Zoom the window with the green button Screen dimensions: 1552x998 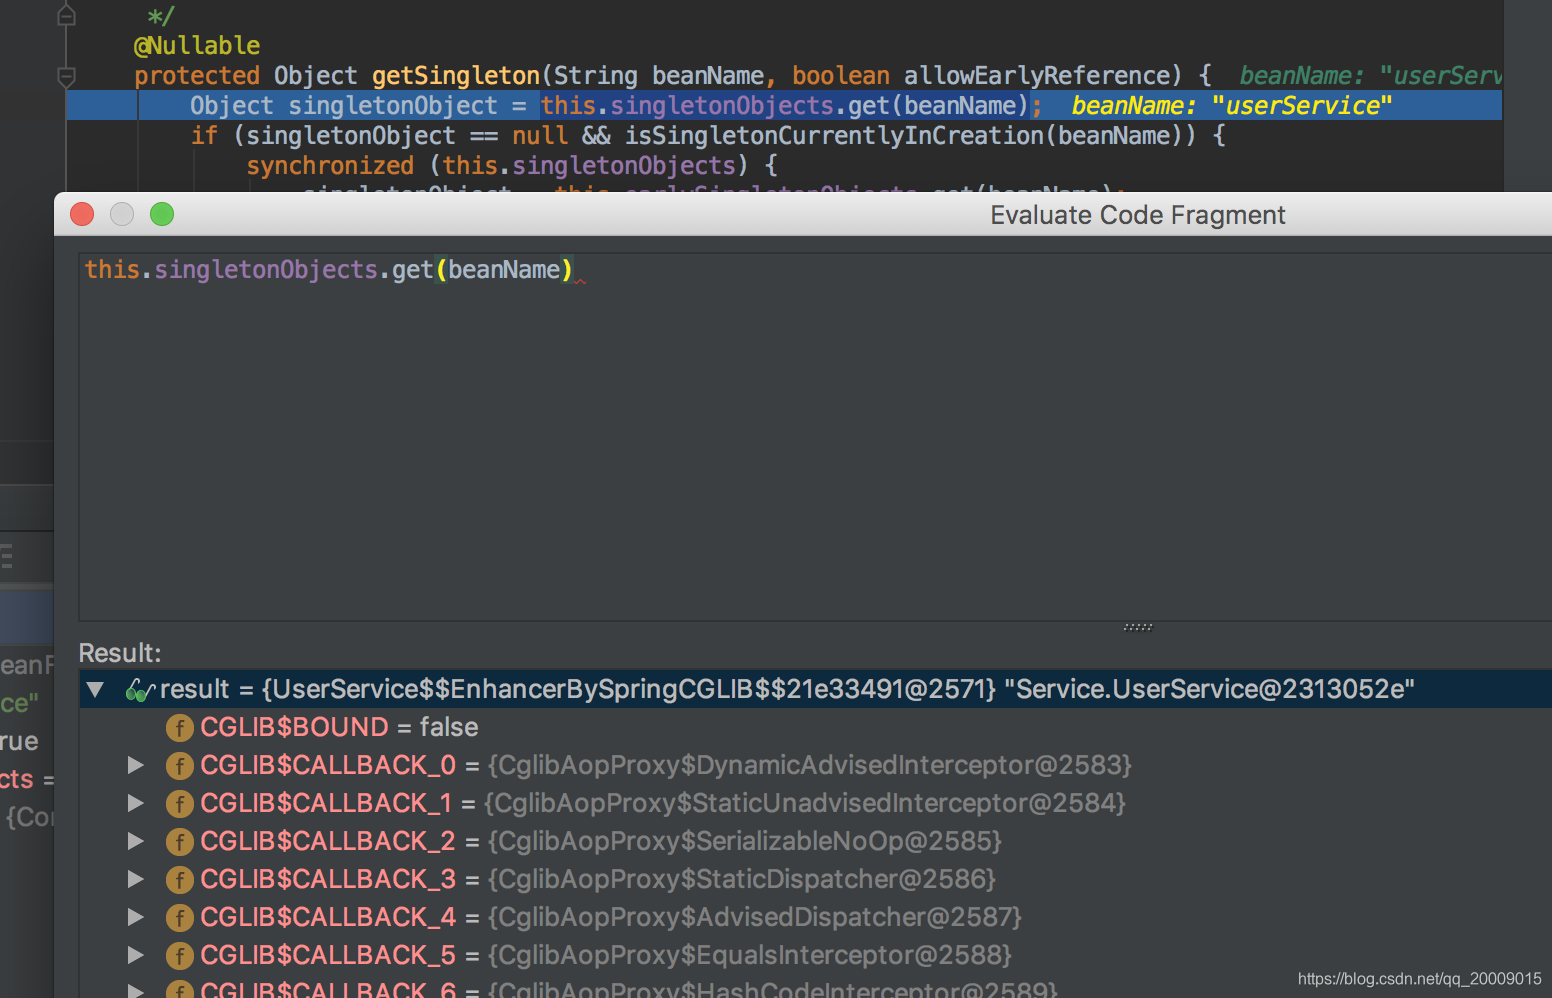(x=162, y=214)
